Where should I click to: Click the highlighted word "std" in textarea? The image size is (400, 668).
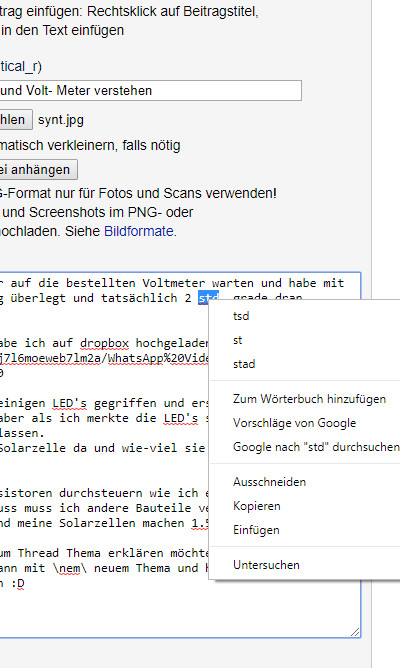coord(208,298)
